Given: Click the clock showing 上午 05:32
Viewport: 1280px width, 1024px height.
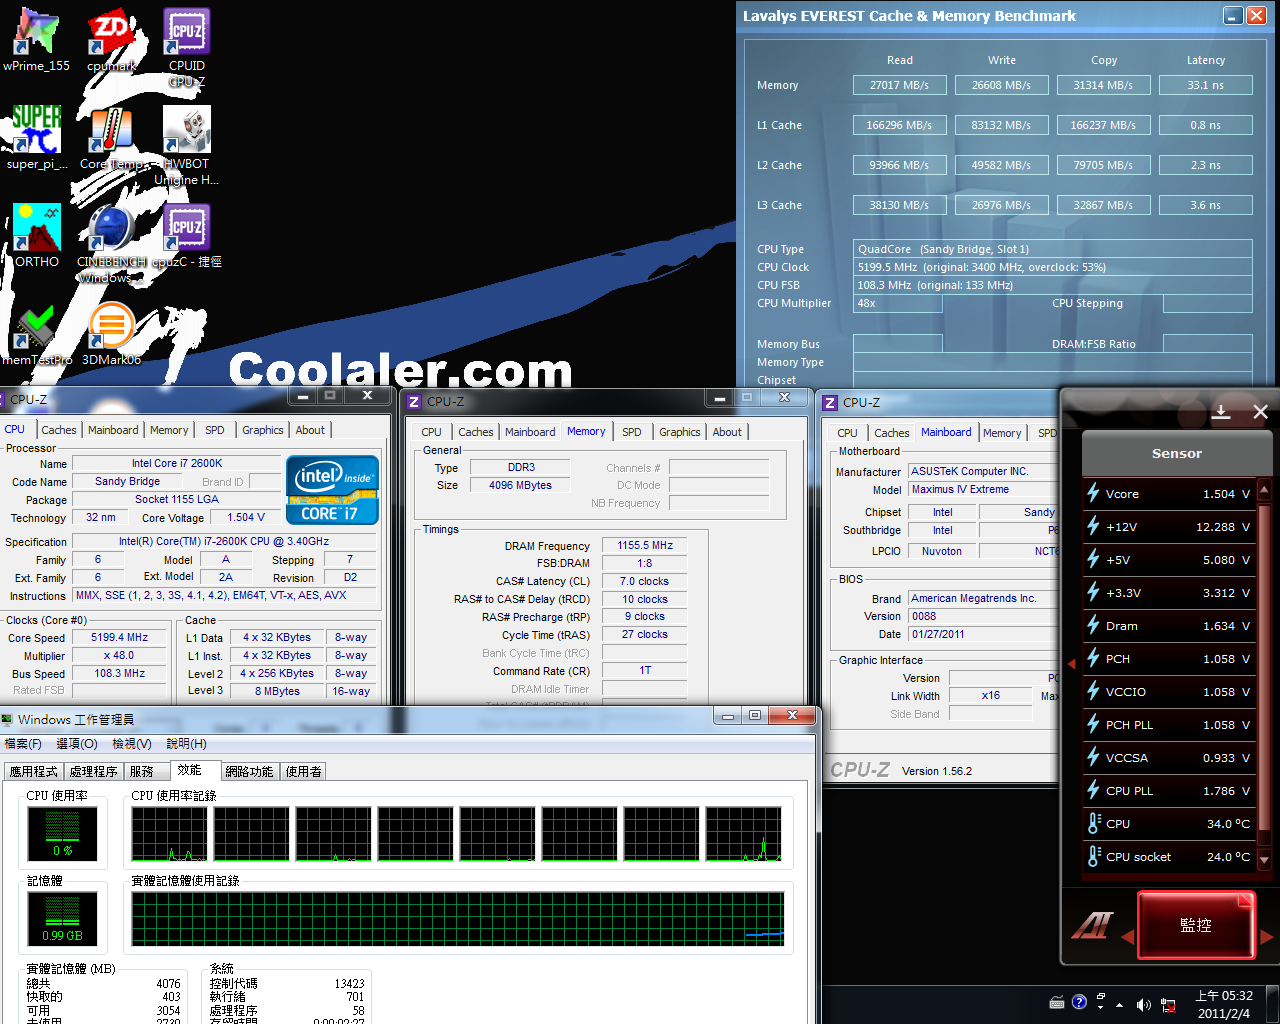Looking at the screenshot, I should 1224,1004.
